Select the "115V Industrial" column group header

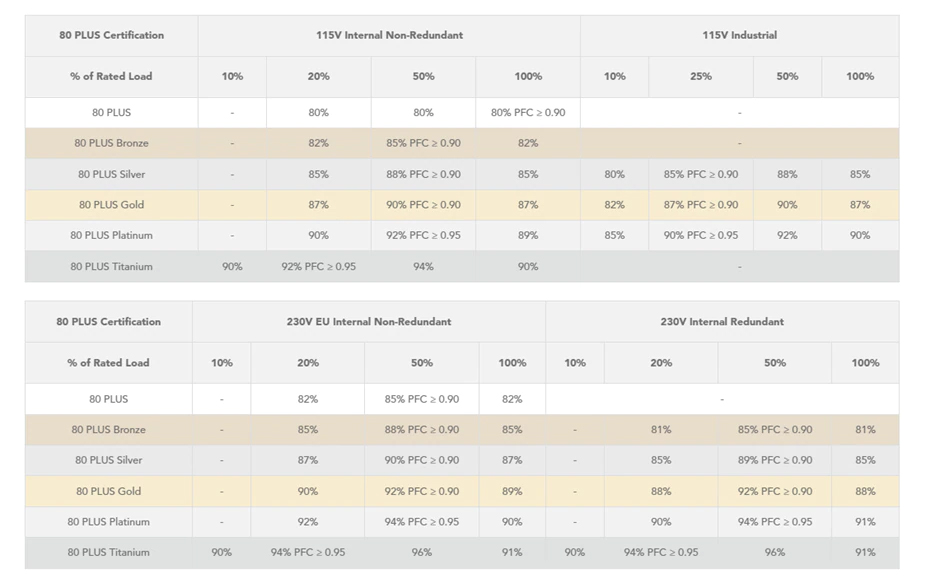click(739, 35)
